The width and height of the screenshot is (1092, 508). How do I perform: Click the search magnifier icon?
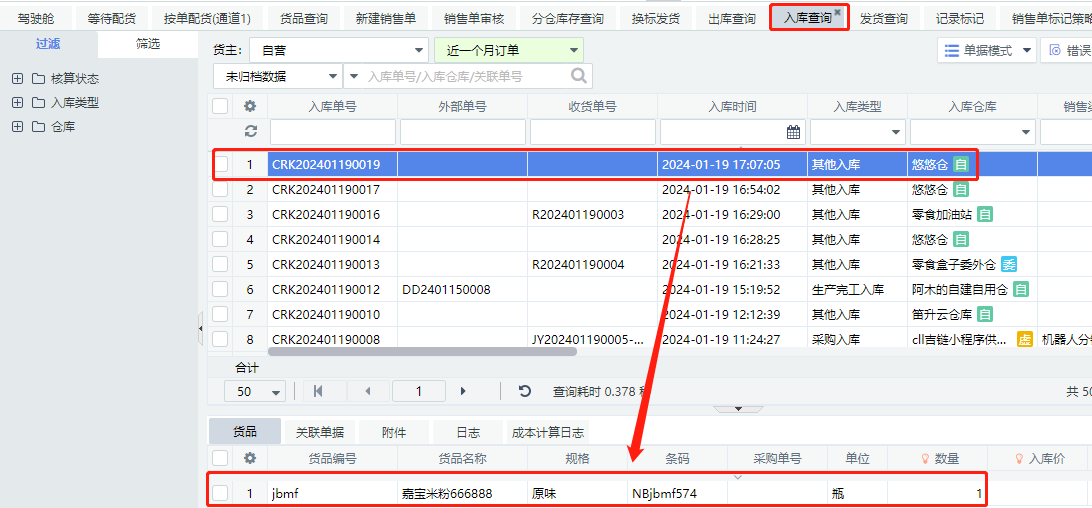pyautogui.click(x=579, y=76)
